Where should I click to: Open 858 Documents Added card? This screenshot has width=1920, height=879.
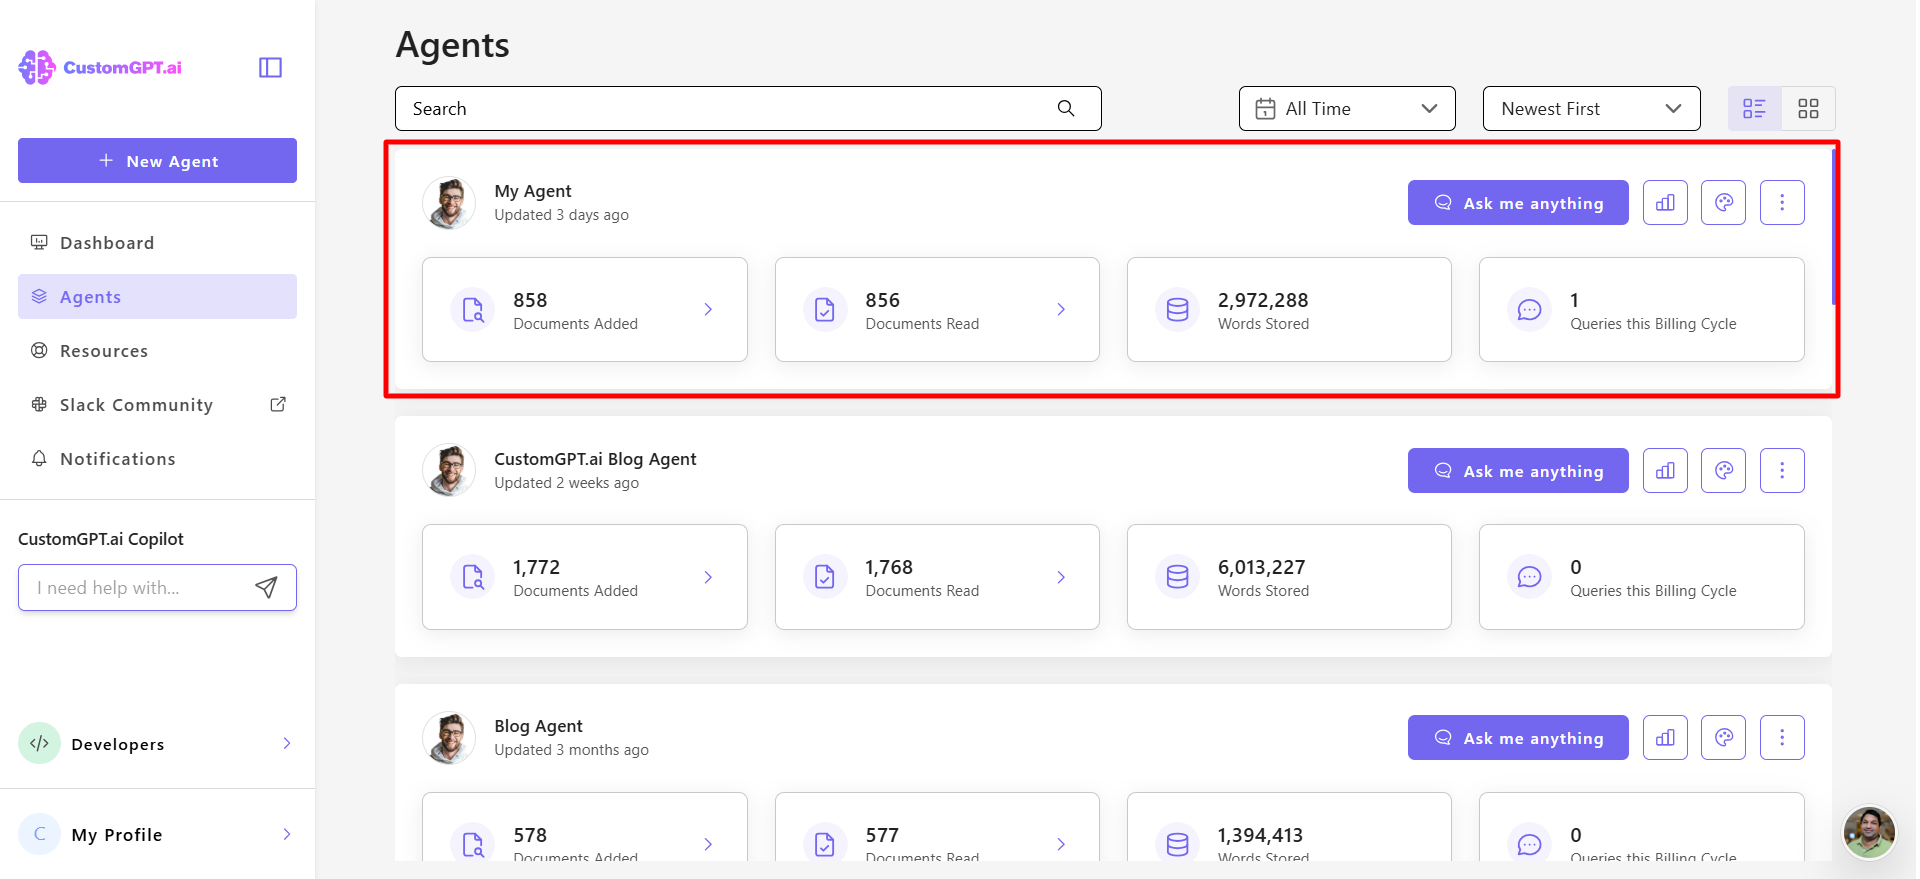tap(585, 310)
